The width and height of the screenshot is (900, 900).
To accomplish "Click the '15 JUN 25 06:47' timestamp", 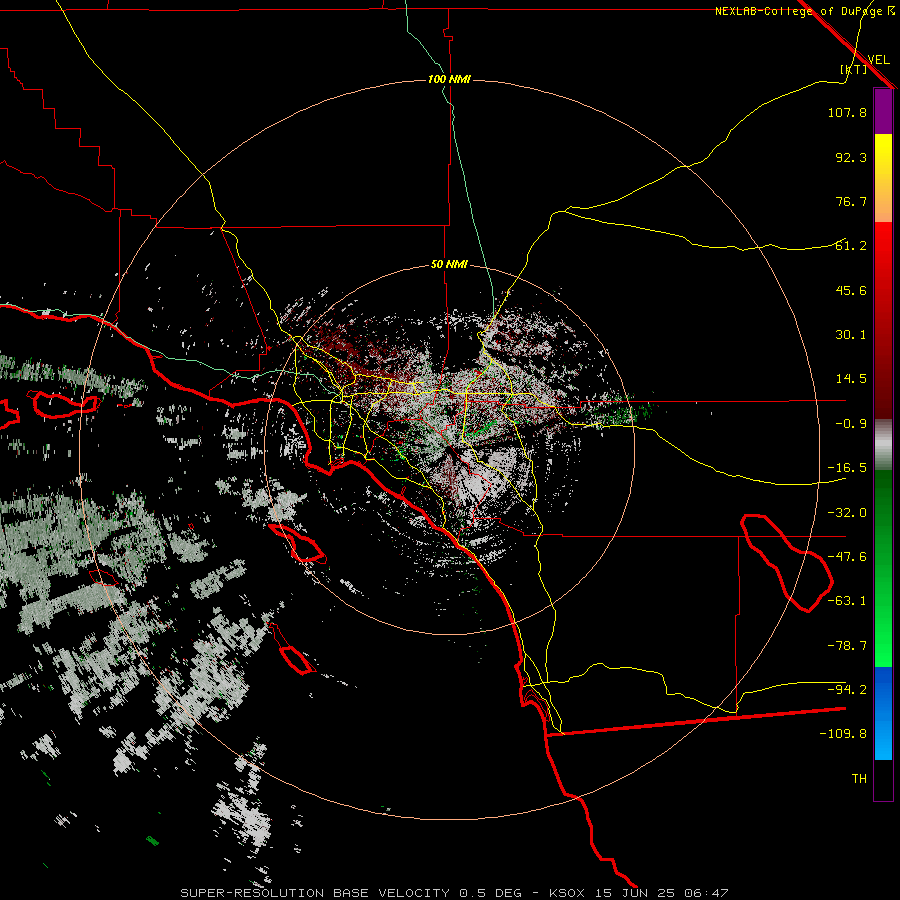I will pyautogui.click(x=660, y=893).
